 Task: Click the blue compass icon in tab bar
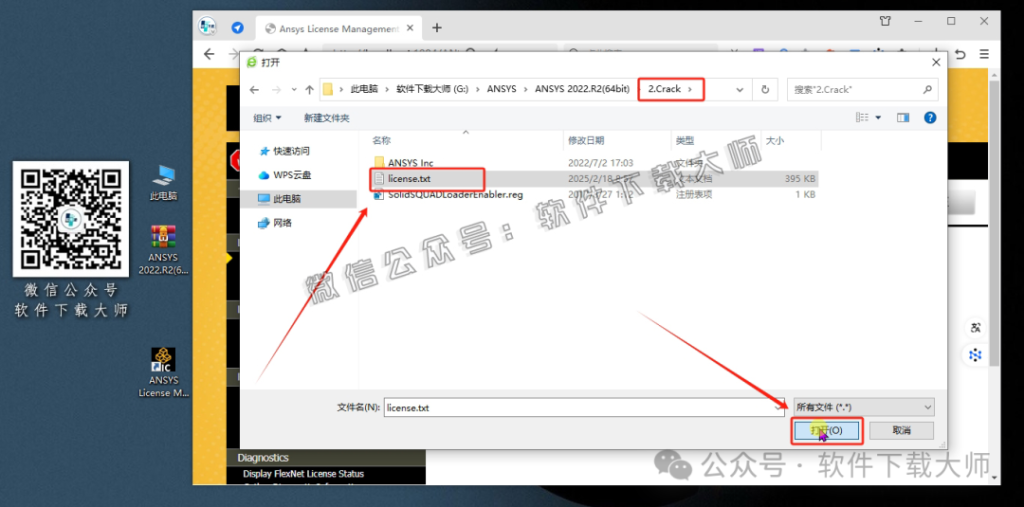[238, 28]
